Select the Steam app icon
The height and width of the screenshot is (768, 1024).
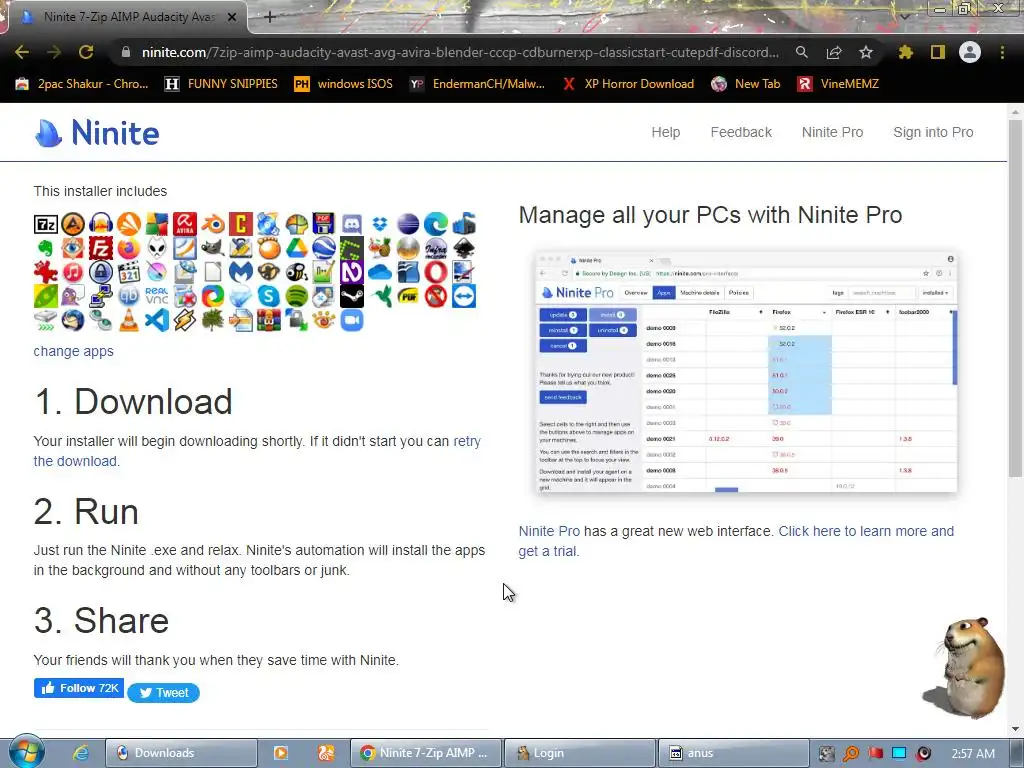click(352, 296)
